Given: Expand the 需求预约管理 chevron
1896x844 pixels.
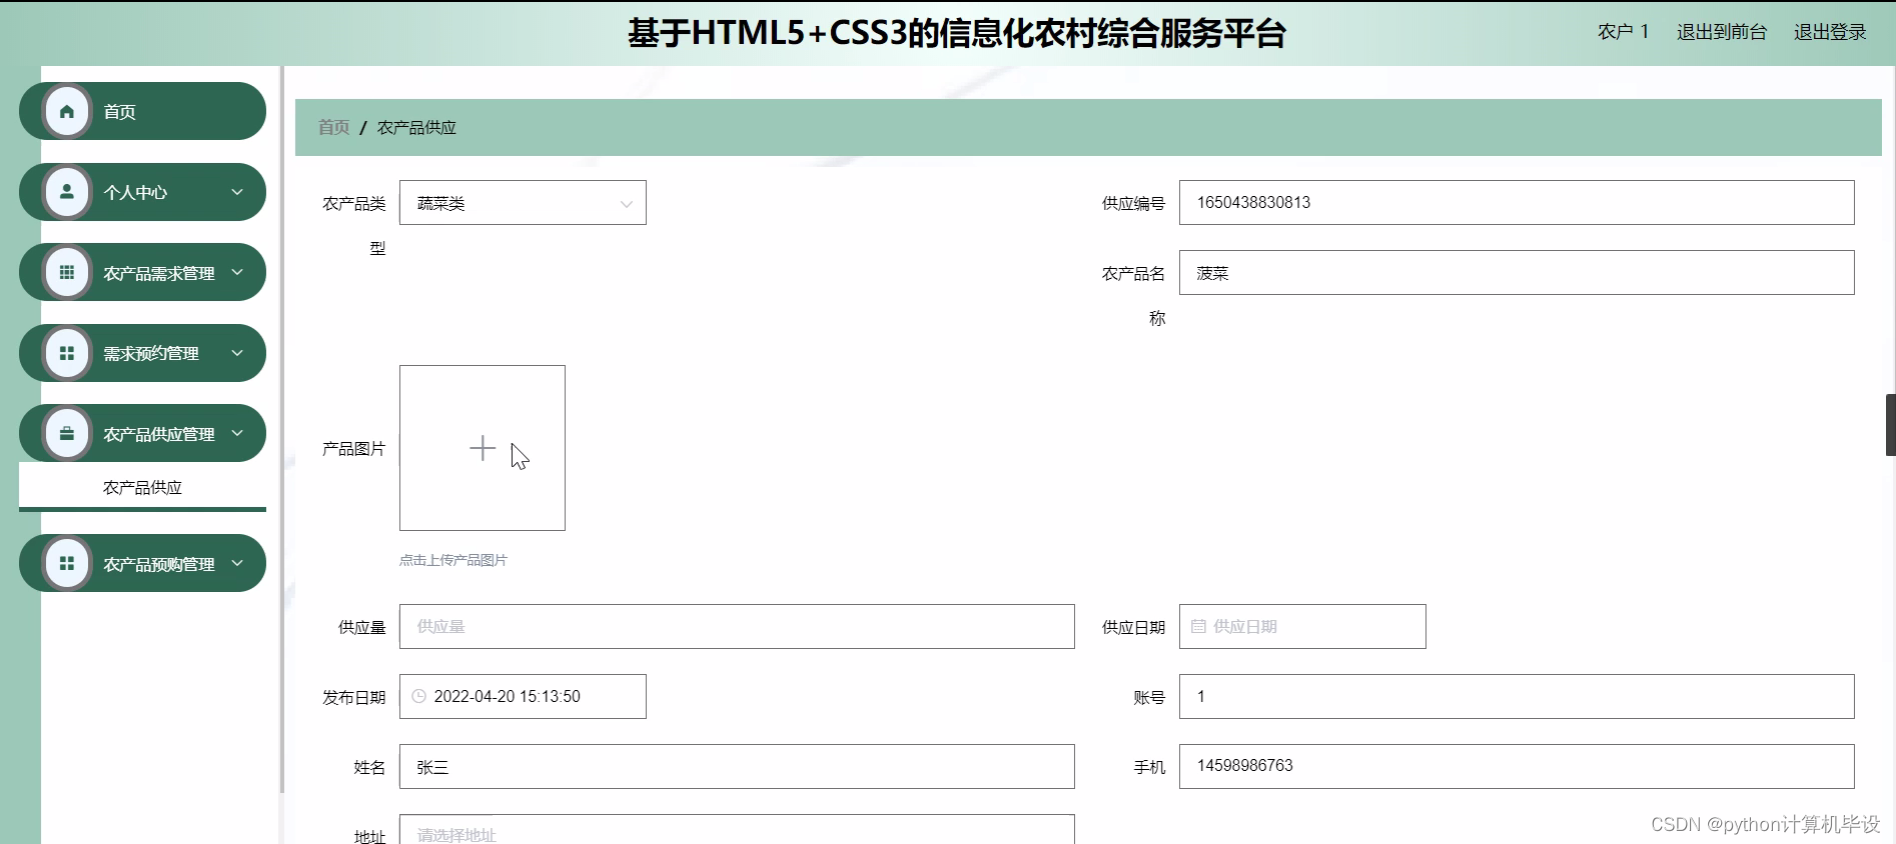Looking at the screenshot, I should (x=237, y=353).
